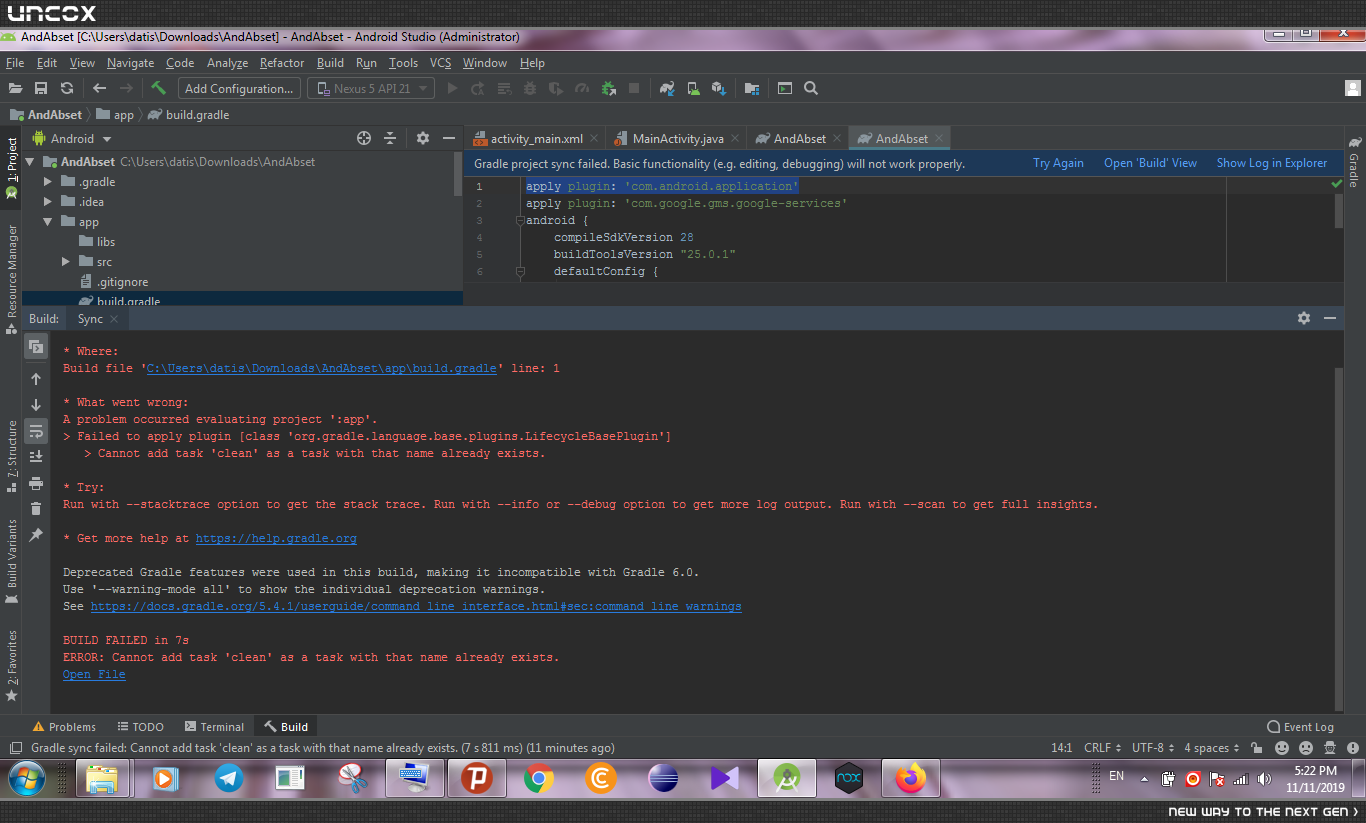1366x823 pixels.
Task: Open the Problems tool window tab
Action: (64, 727)
